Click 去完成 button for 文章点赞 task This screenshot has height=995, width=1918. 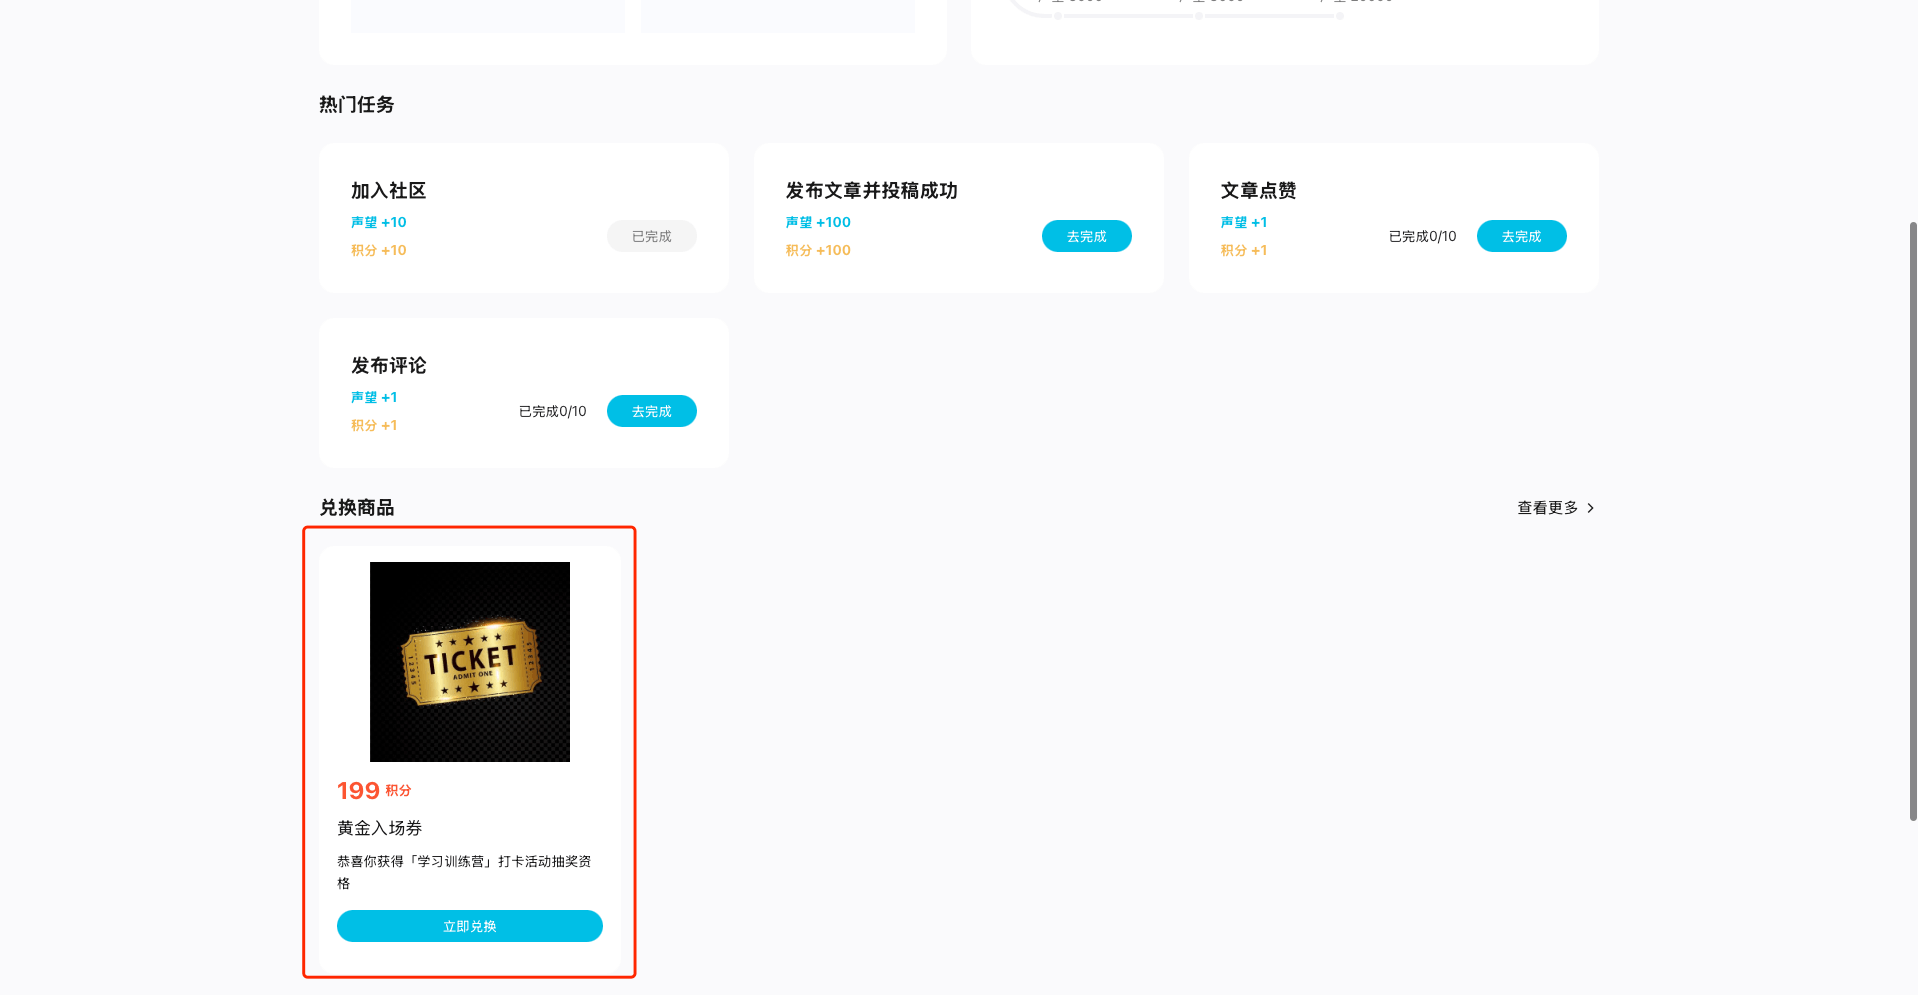click(x=1521, y=236)
